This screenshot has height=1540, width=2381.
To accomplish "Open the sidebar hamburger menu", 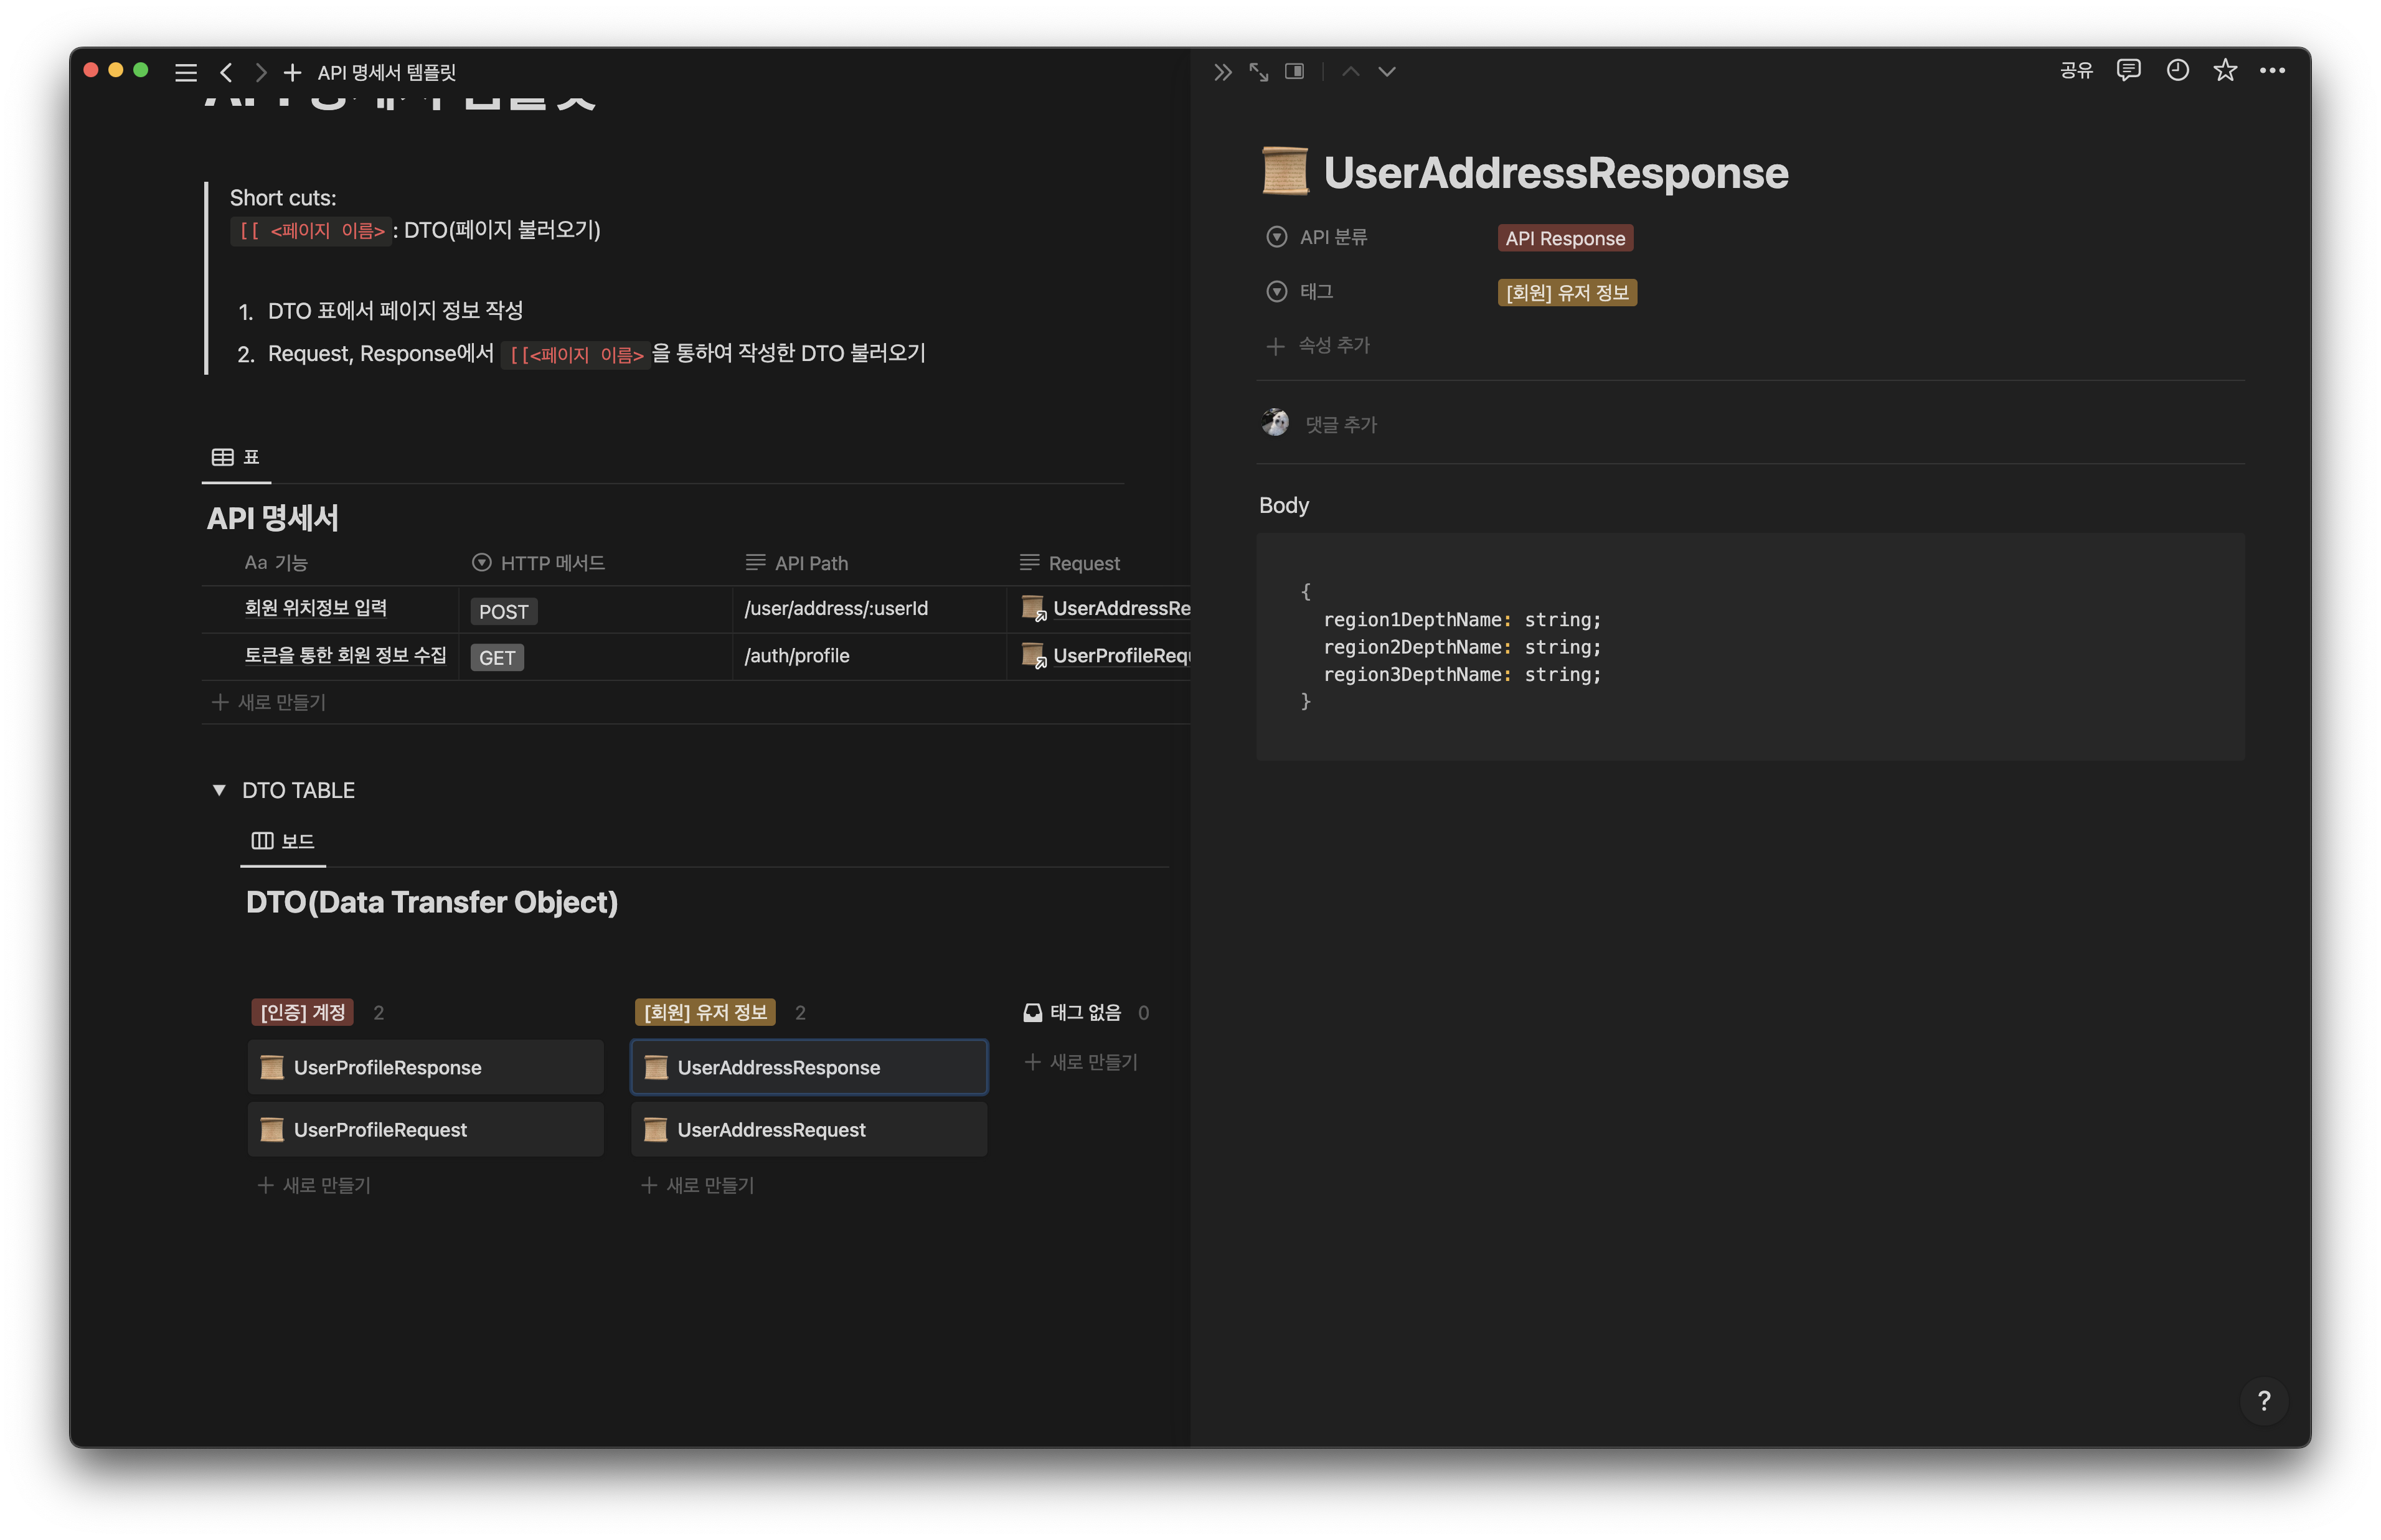I will click(186, 72).
